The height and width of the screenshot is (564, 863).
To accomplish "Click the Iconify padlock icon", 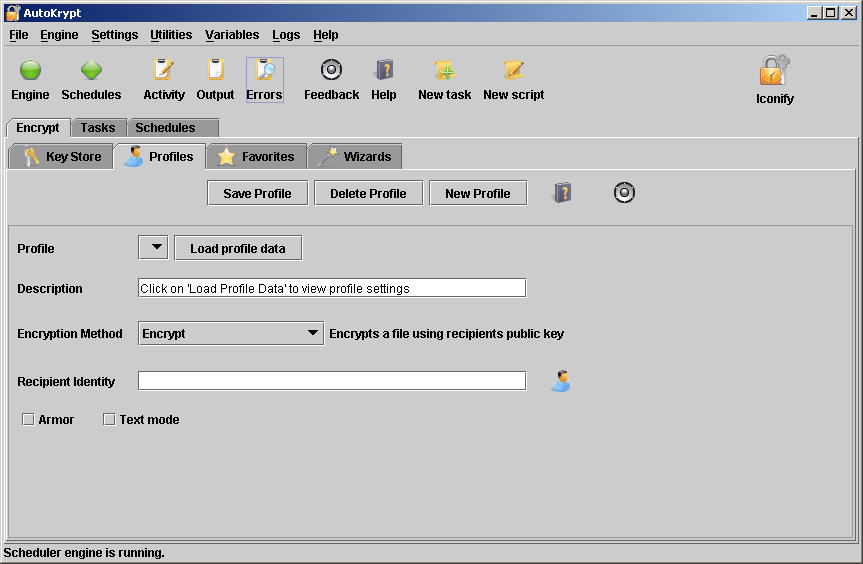I will click(x=774, y=70).
